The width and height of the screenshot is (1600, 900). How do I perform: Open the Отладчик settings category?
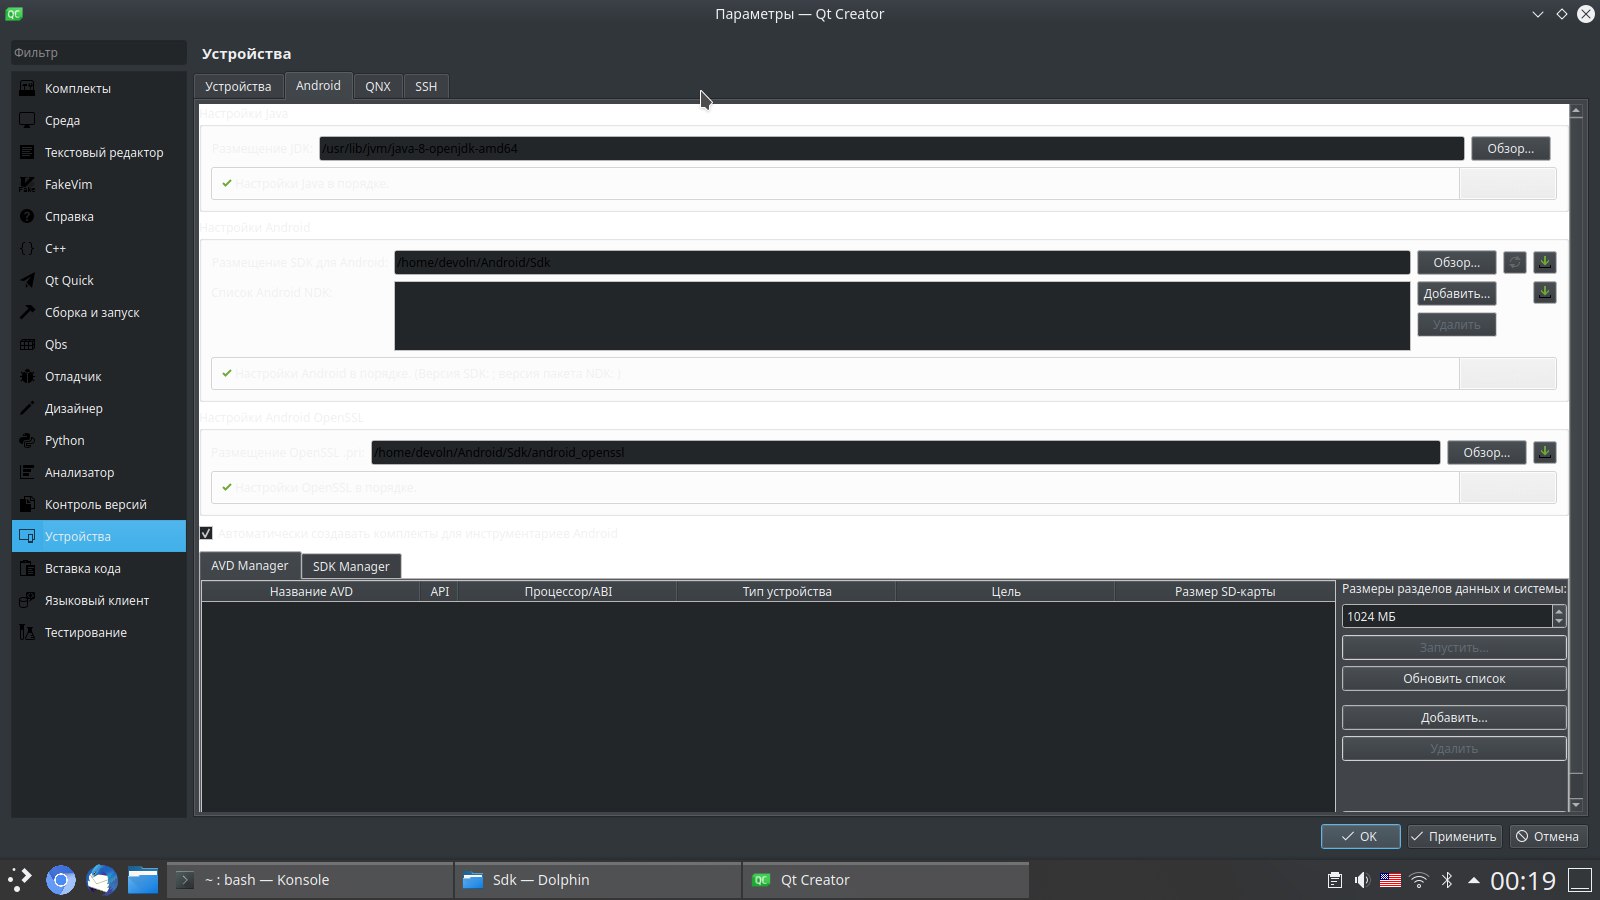pos(98,376)
